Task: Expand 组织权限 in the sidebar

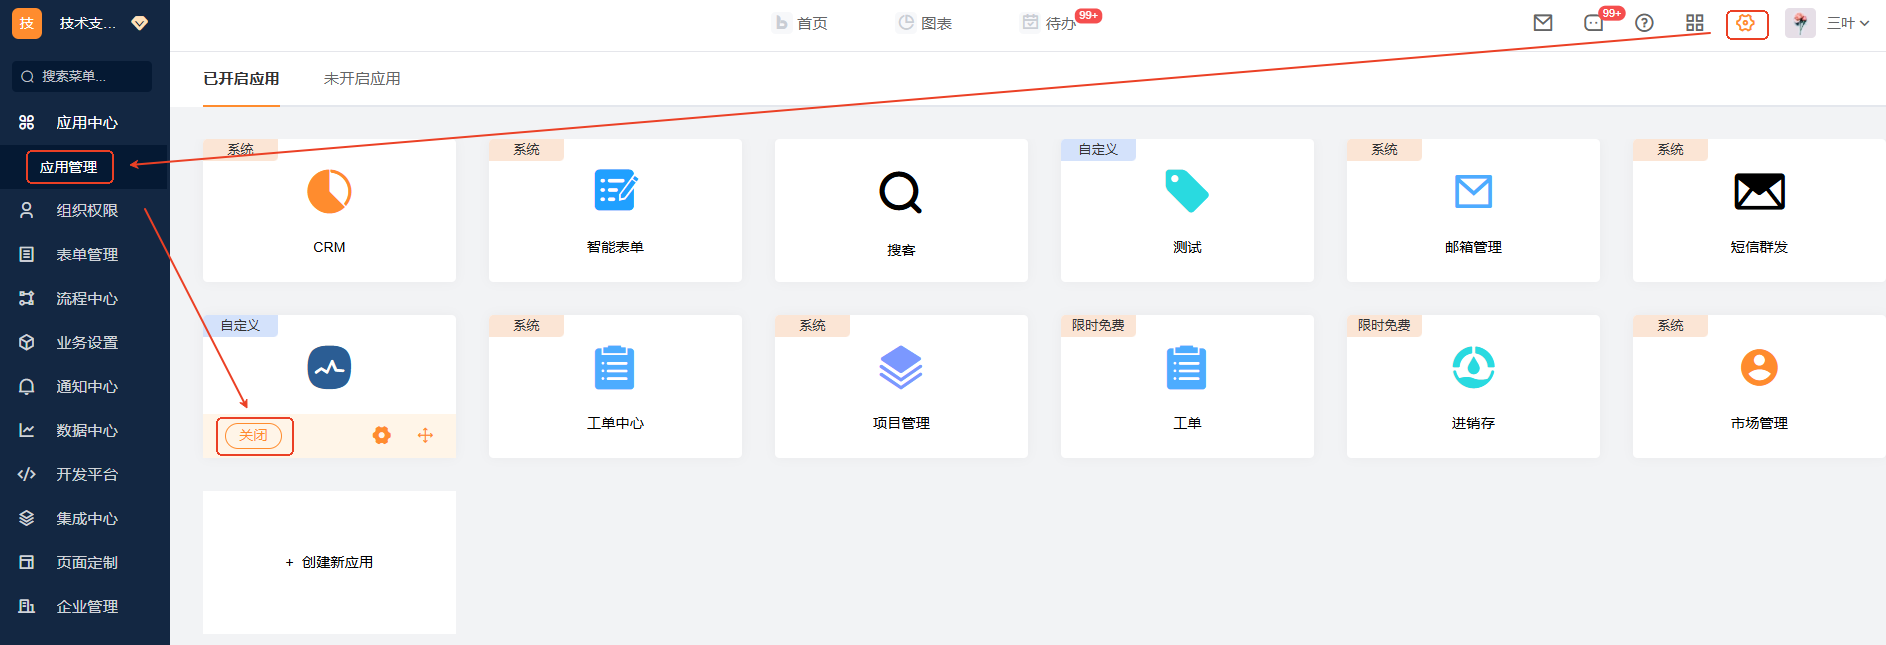Action: (x=86, y=210)
